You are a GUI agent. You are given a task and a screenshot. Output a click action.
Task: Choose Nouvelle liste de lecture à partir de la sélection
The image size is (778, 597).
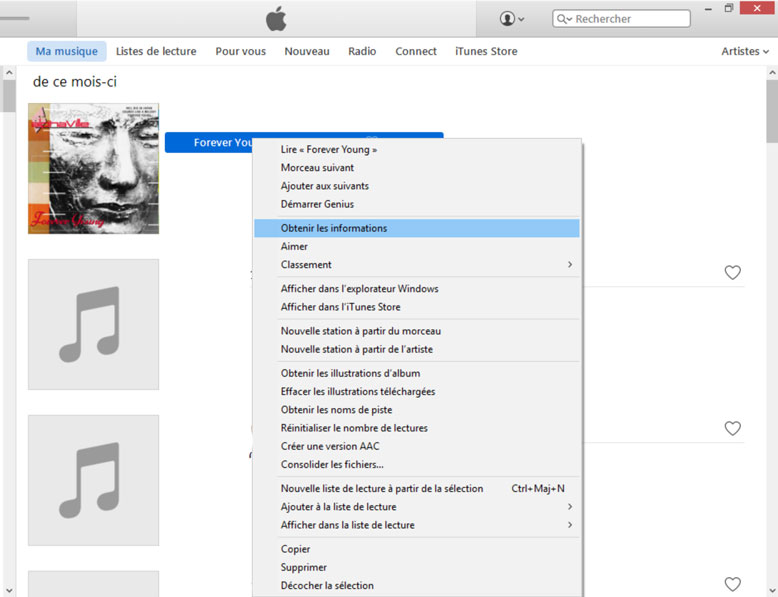417,489
